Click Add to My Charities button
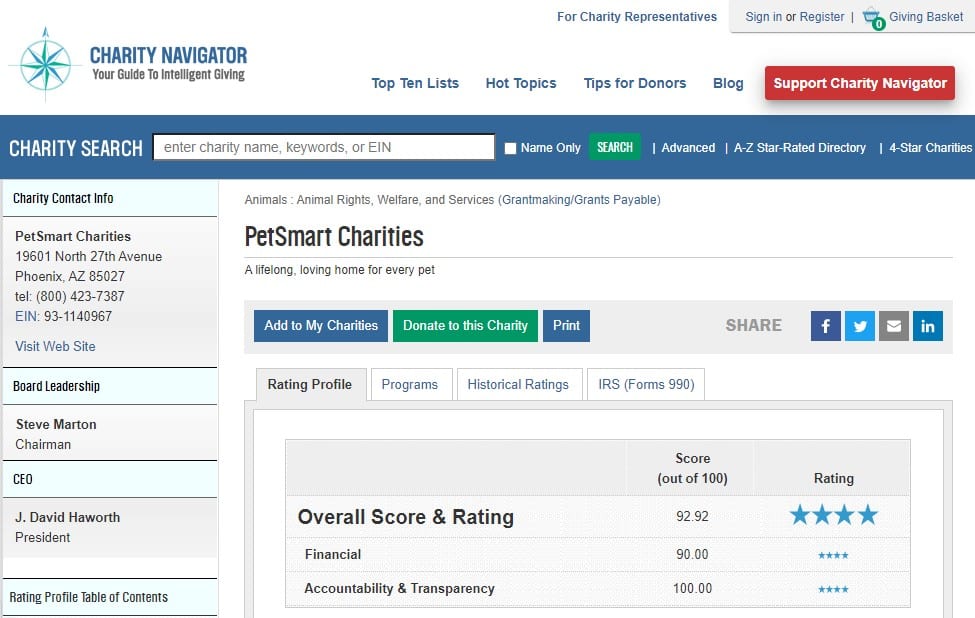The height and width of the screenshot is (618, 975). 321,326
